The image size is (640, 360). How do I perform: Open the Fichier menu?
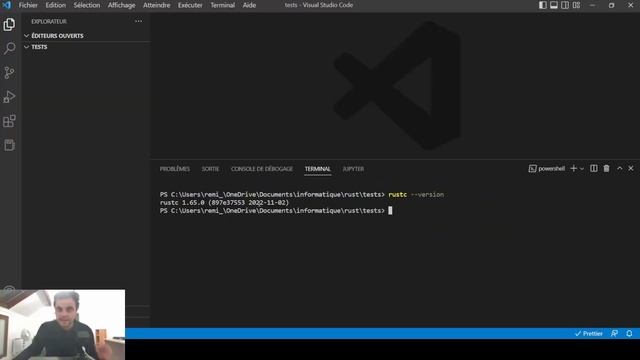coord(28,5)
